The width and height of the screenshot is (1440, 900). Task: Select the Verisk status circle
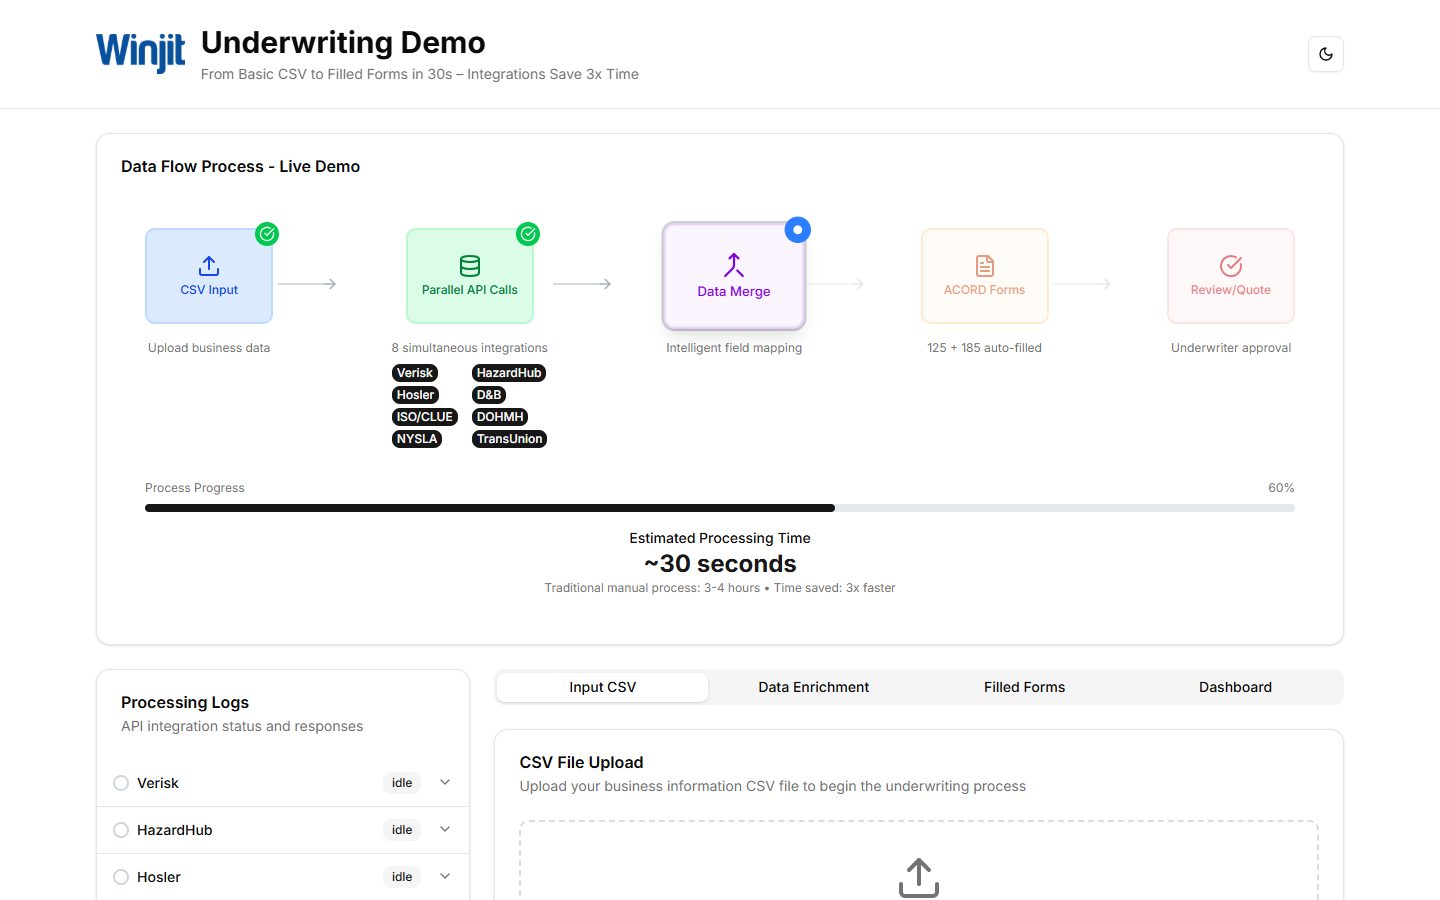pos(121,783)
